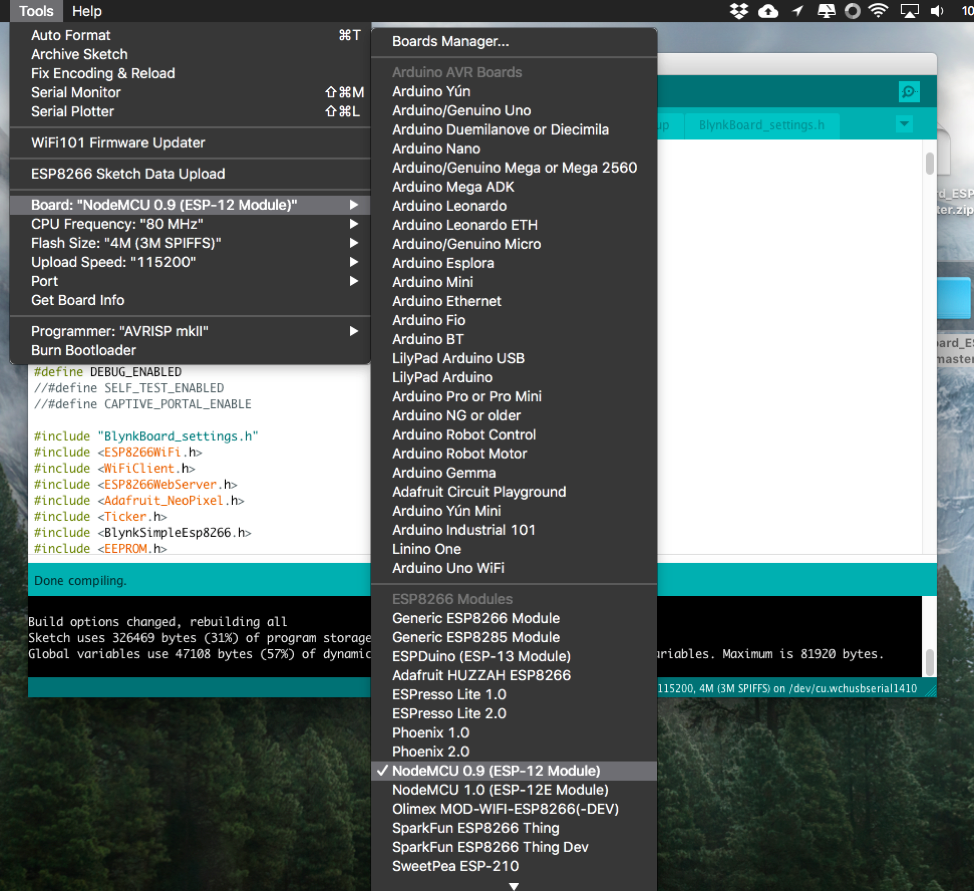974x891 pixels.
Task: Select NodeMCU 1.0 (ESP-12E Module) board
Action: click(x=499, y=790)
